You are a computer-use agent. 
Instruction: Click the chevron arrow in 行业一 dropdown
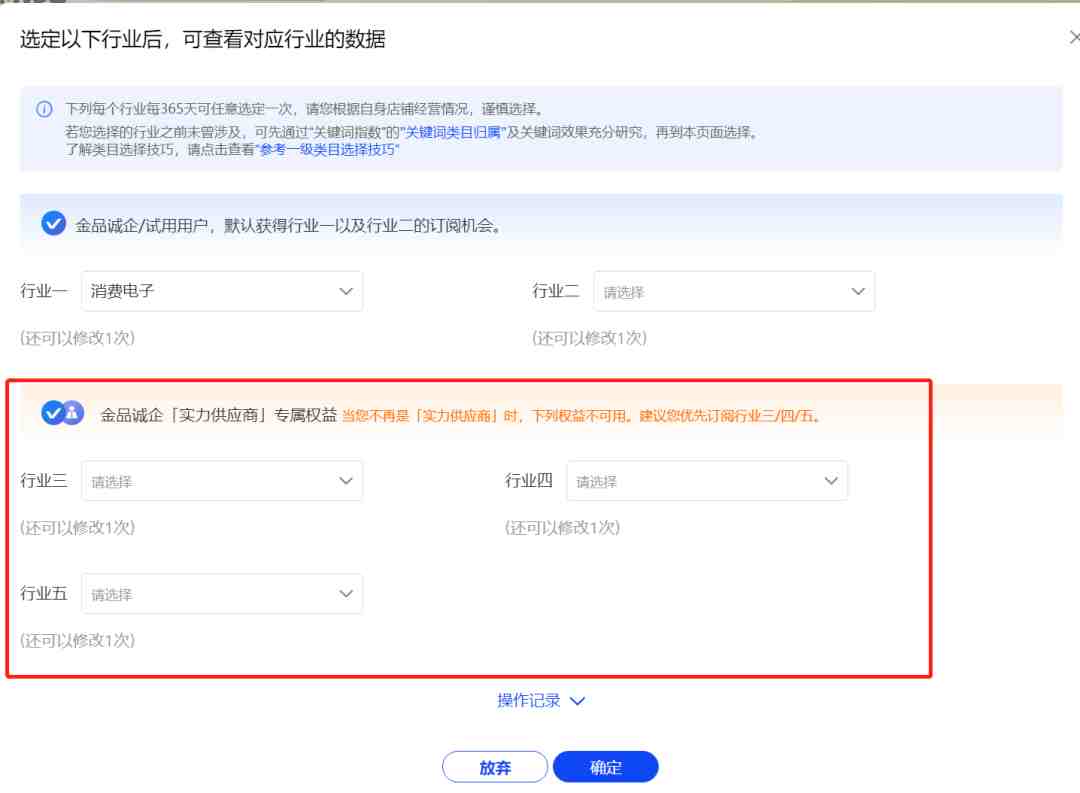[x=346, y=291]
